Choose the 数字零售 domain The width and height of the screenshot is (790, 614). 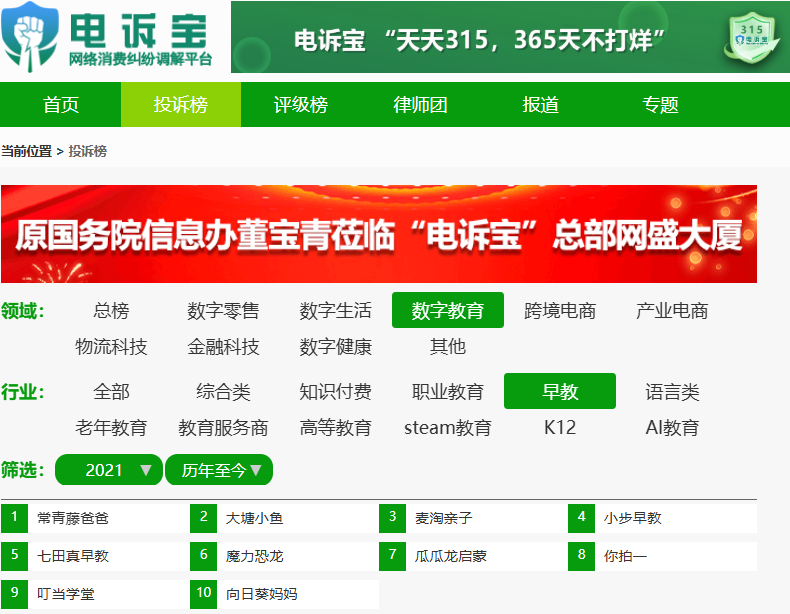(x=223, y=310)
